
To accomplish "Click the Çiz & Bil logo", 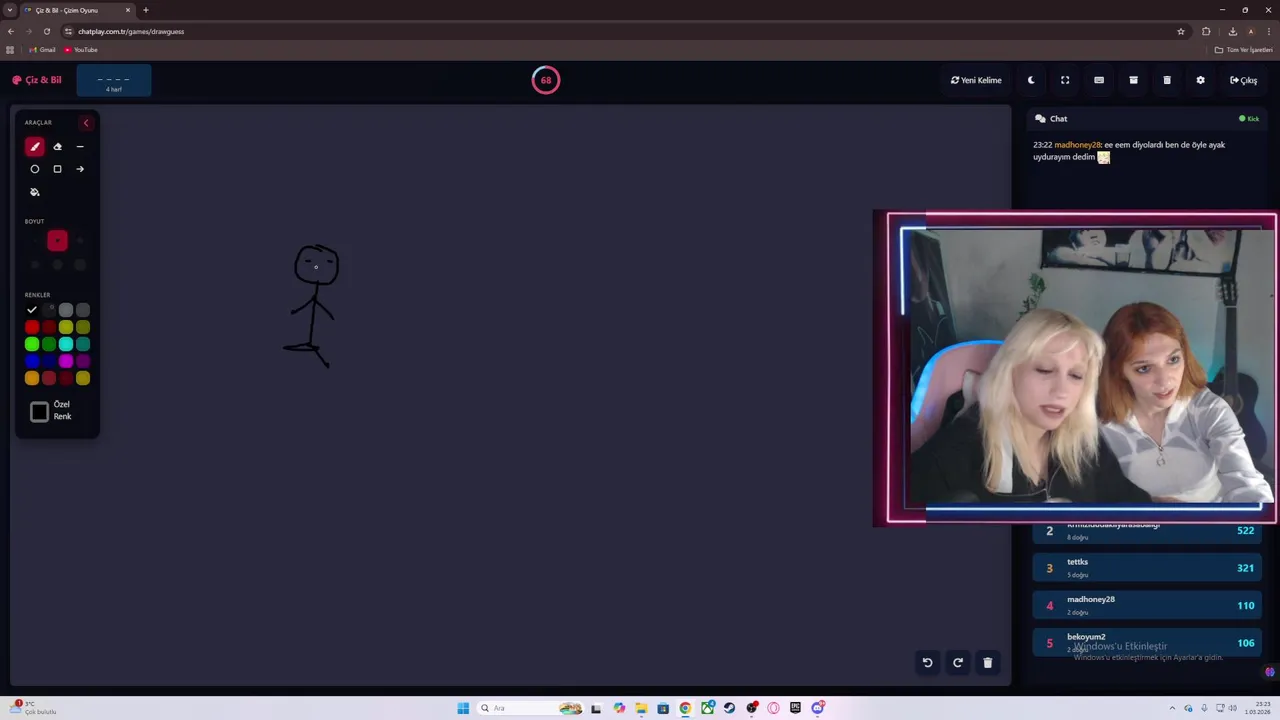I will pos(37,80).
